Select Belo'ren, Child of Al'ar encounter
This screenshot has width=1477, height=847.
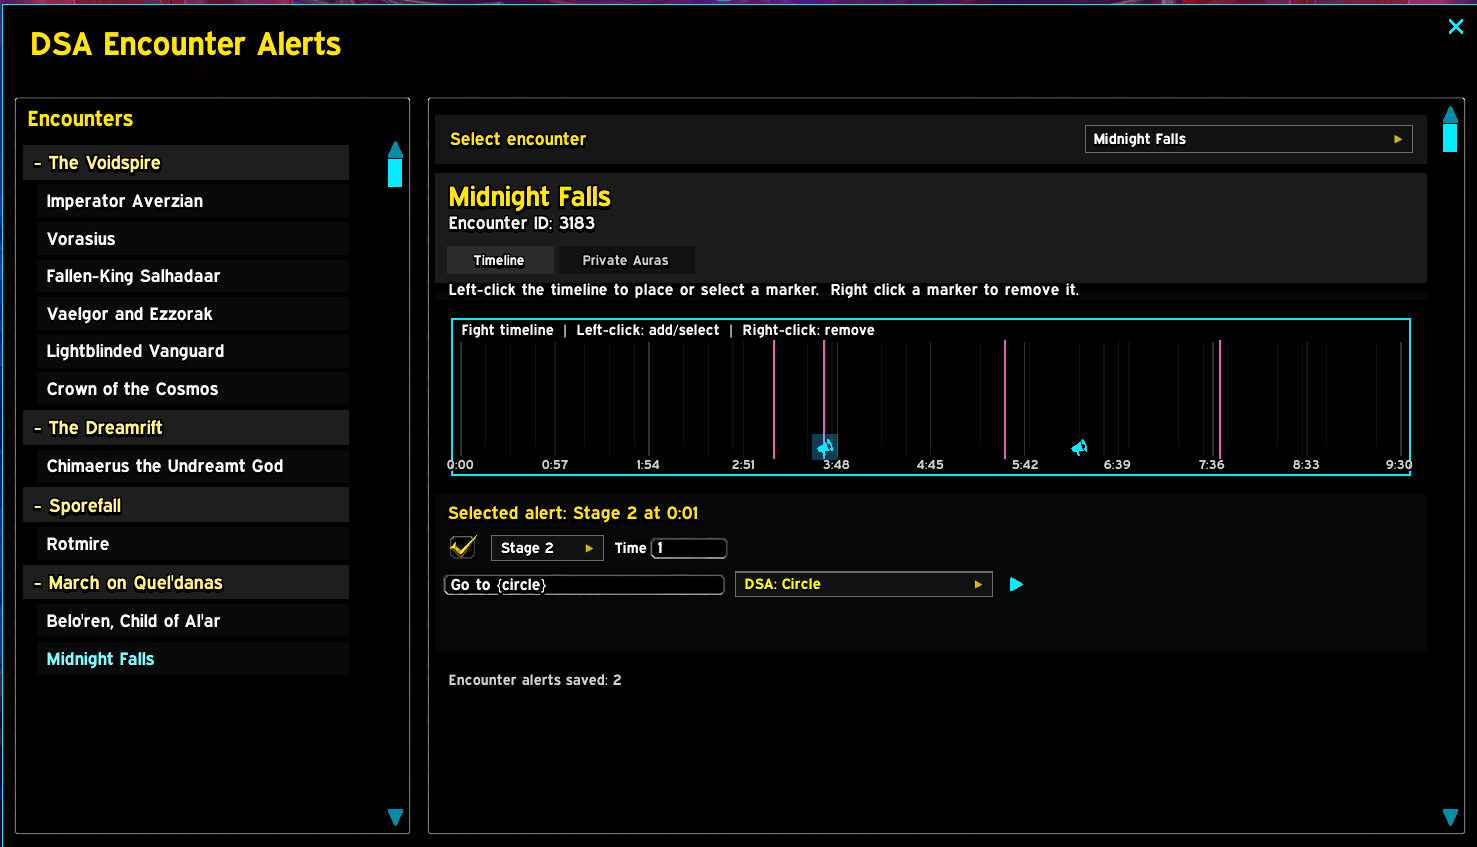[193, 621]
